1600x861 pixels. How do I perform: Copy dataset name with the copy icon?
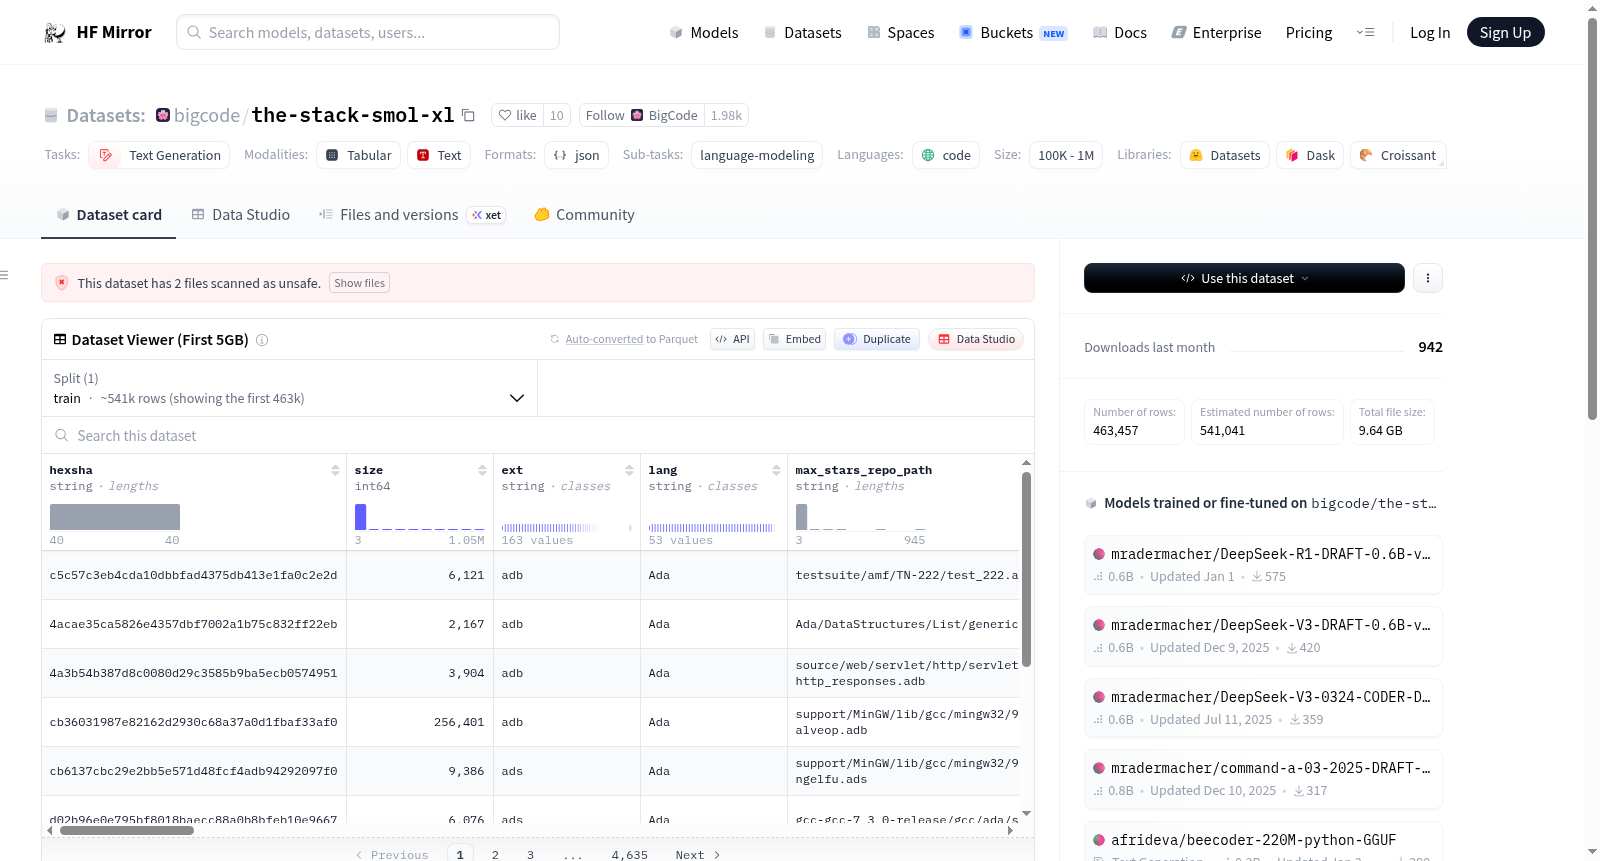[x=468, y=115]
